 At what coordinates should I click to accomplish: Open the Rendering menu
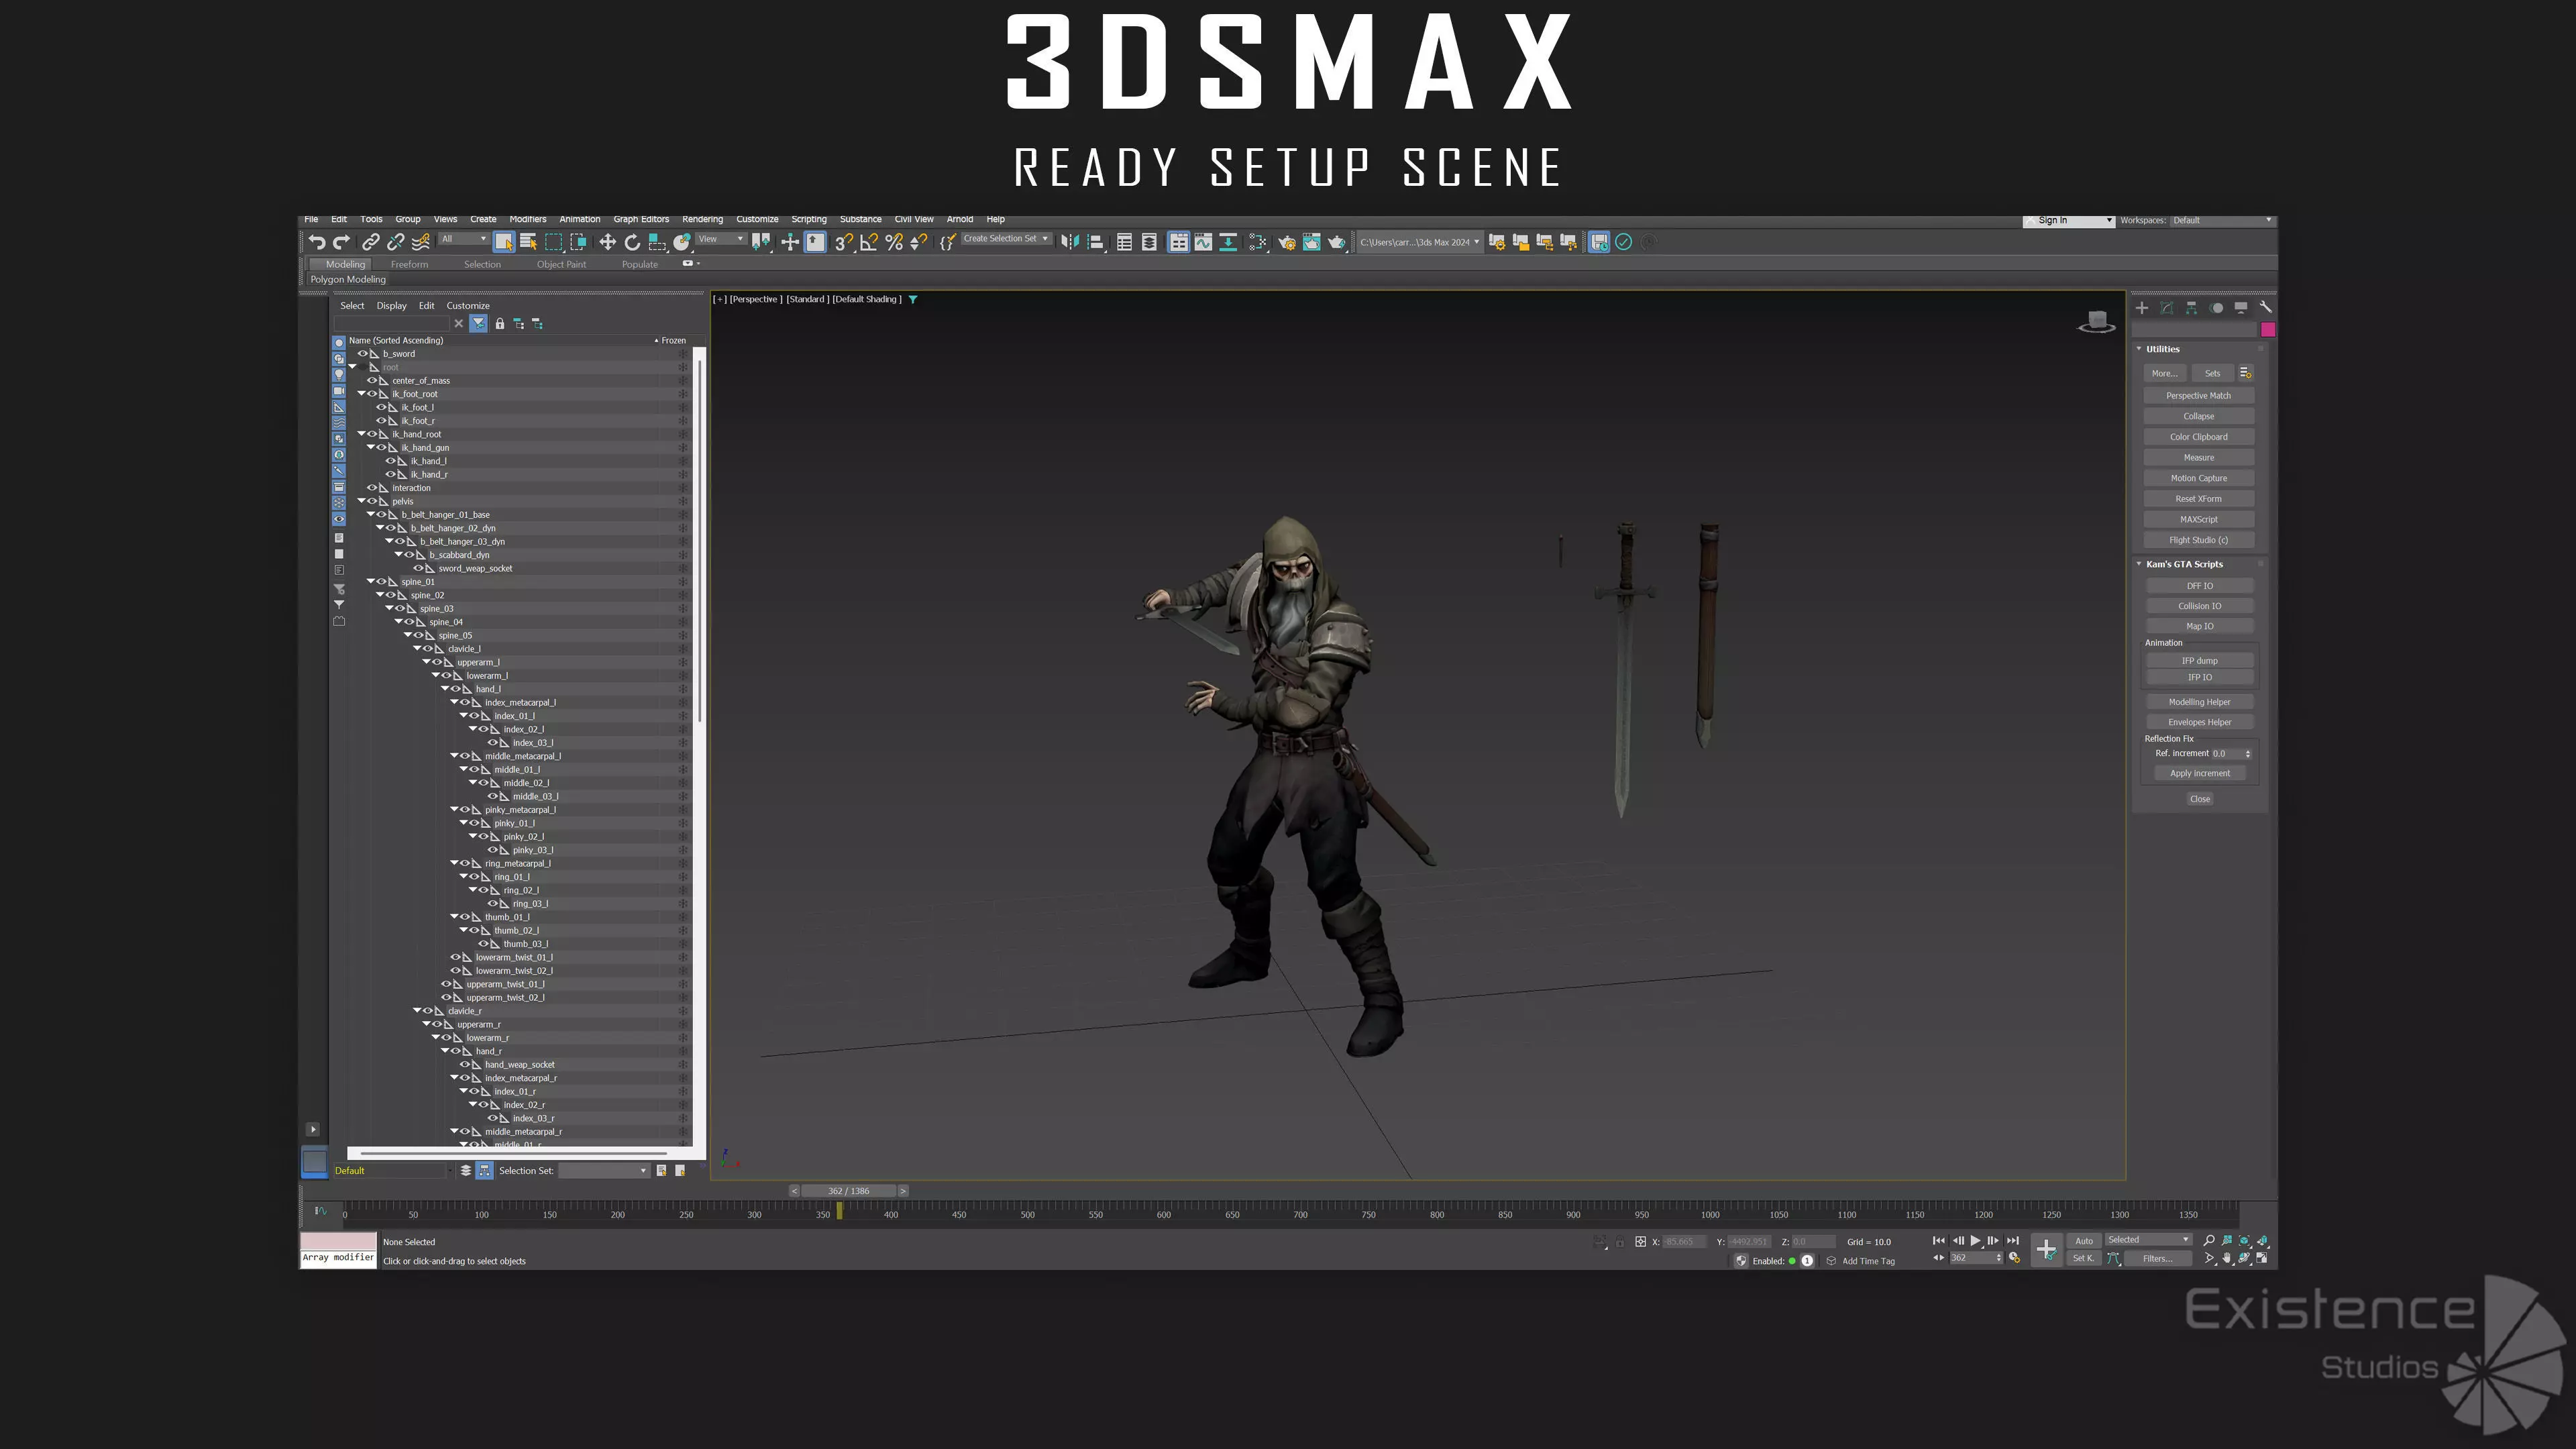coord(702,219)
